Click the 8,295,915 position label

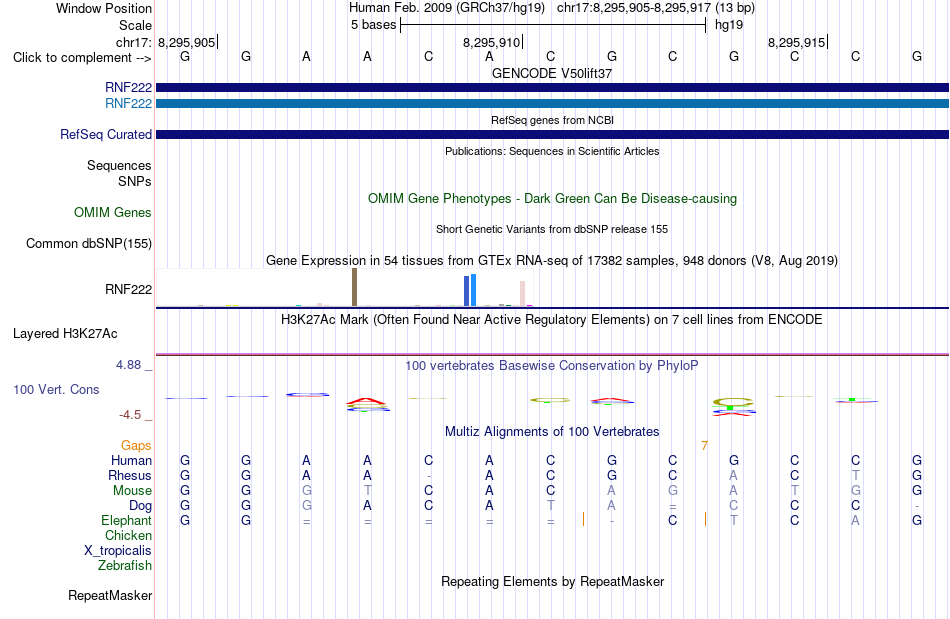coord(797,42)
